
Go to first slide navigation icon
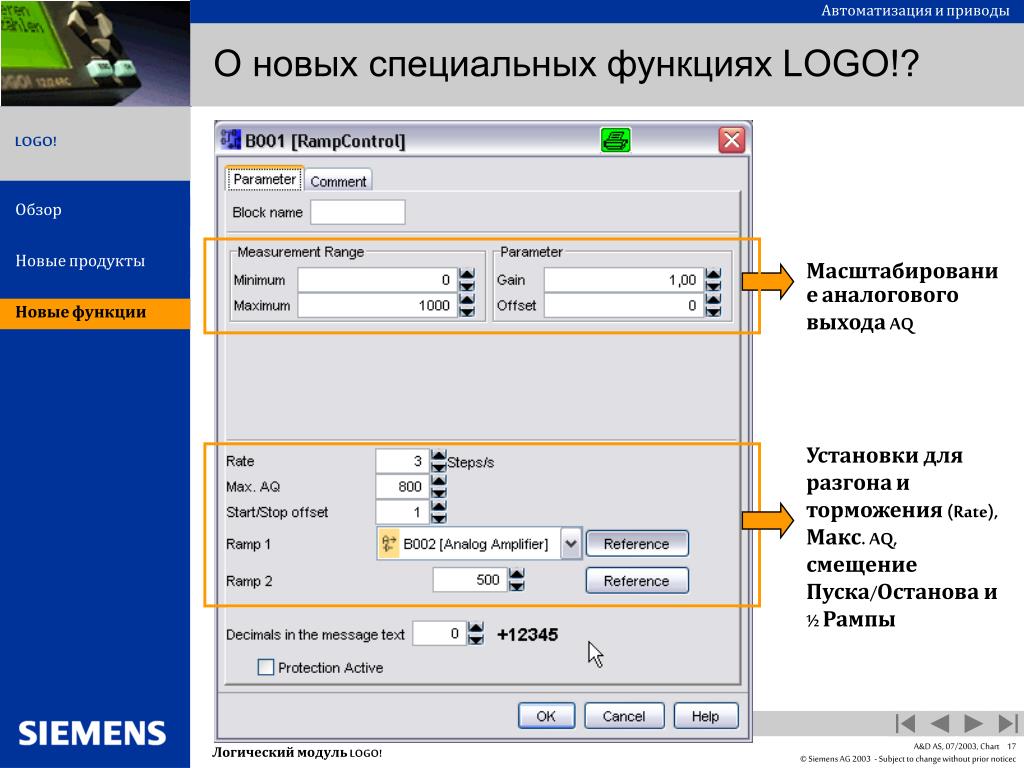(905, 723)
